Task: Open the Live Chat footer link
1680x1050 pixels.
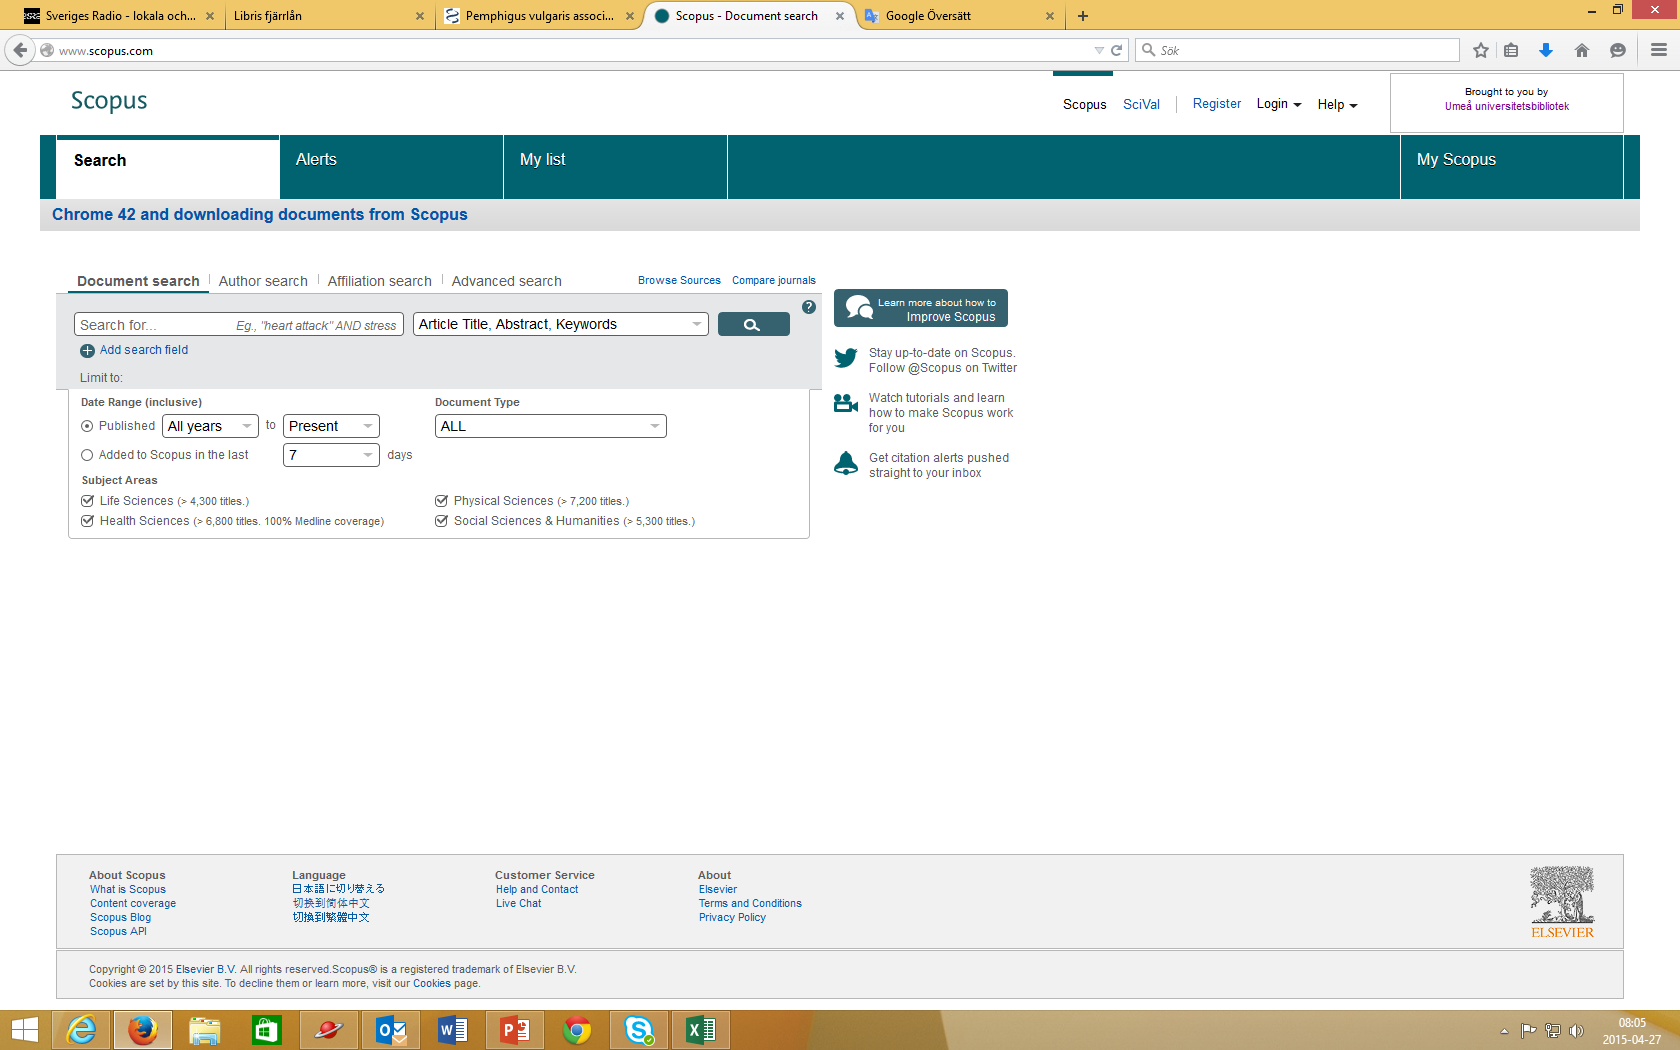Action: pos(518,903)
